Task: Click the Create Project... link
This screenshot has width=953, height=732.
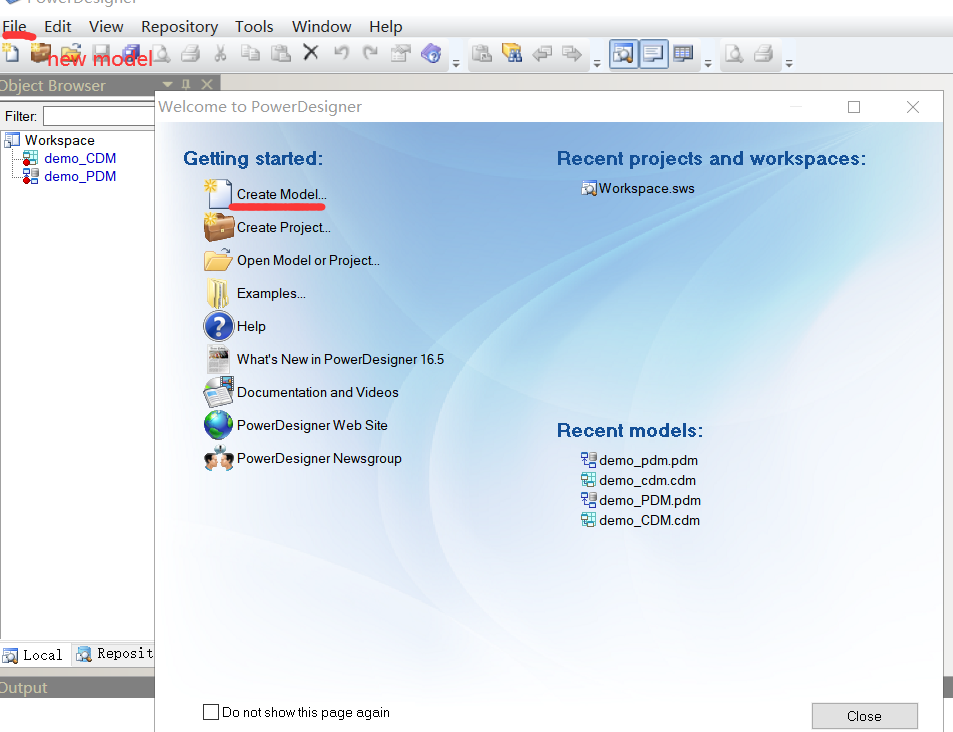Action: click(284, 227)
